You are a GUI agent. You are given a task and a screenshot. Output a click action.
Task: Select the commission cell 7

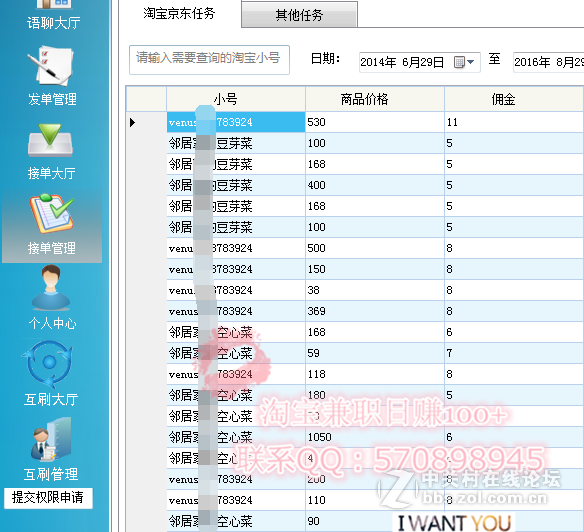(514, 353)
